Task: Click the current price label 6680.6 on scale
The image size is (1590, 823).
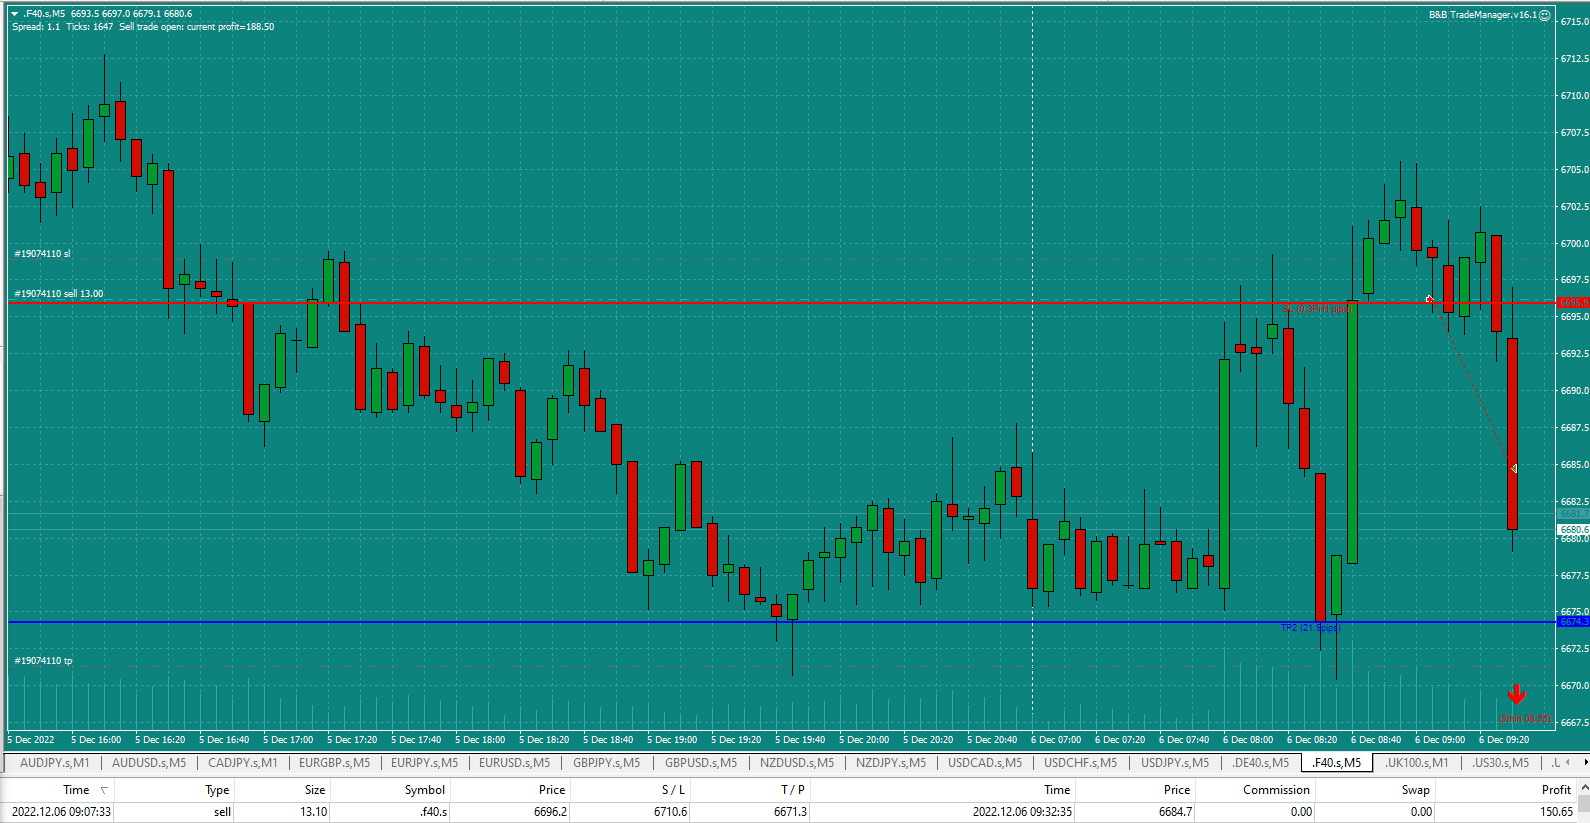Action: pyautogui.click(x=1573, y=530)
